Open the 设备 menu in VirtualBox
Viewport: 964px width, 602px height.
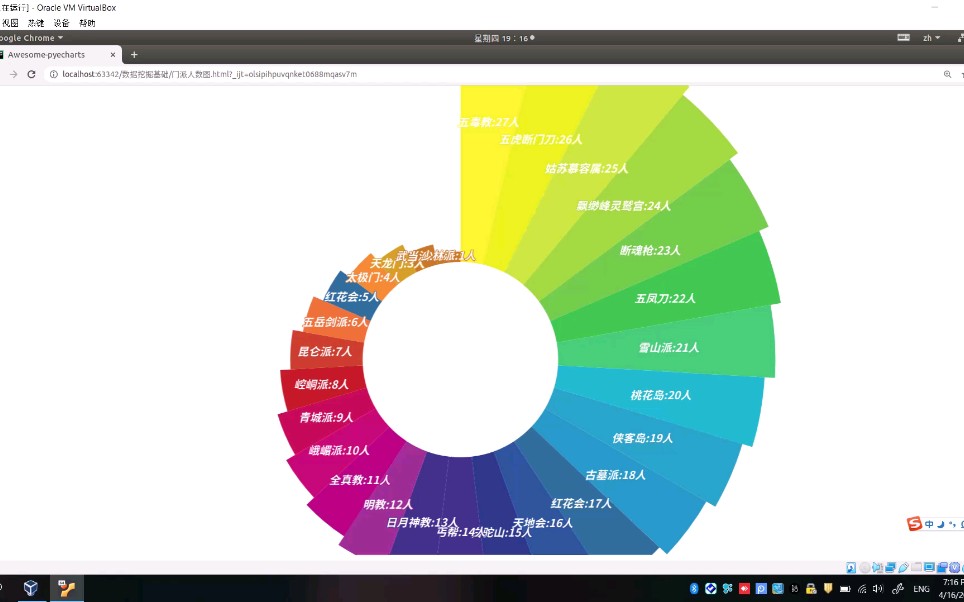[x=61, y=23]
